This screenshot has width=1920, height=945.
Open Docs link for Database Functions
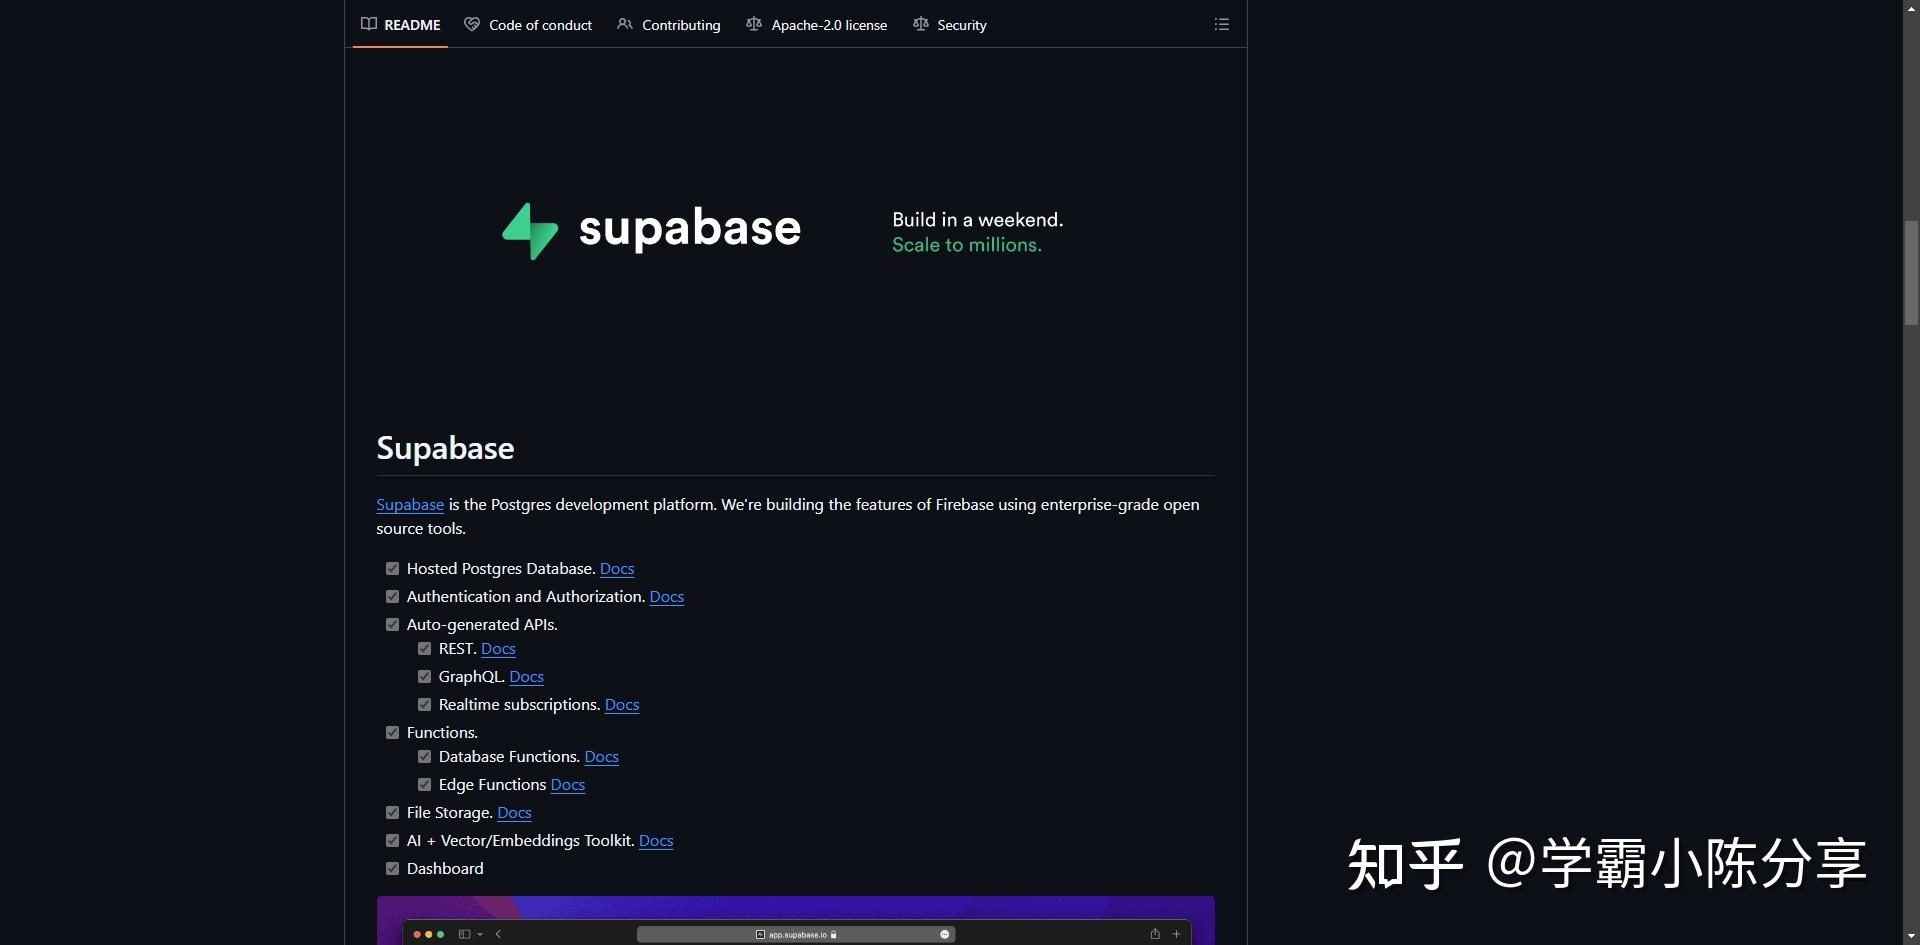click(x=601, y=756)
